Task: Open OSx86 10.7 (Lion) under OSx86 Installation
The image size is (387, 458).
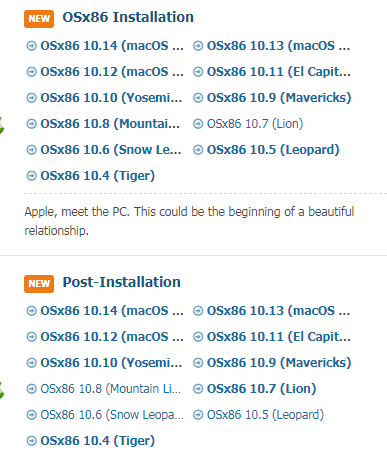Action: 255,124
